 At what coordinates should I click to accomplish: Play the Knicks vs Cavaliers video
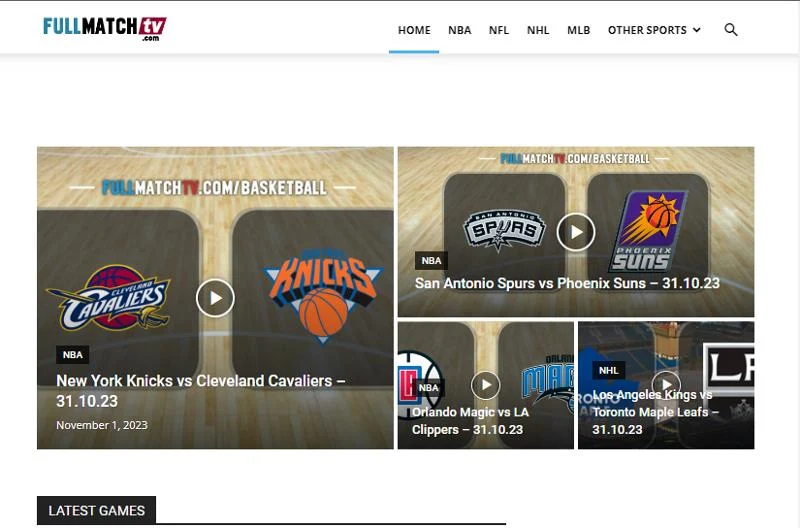pyautogui.click(x=215, y=298)
